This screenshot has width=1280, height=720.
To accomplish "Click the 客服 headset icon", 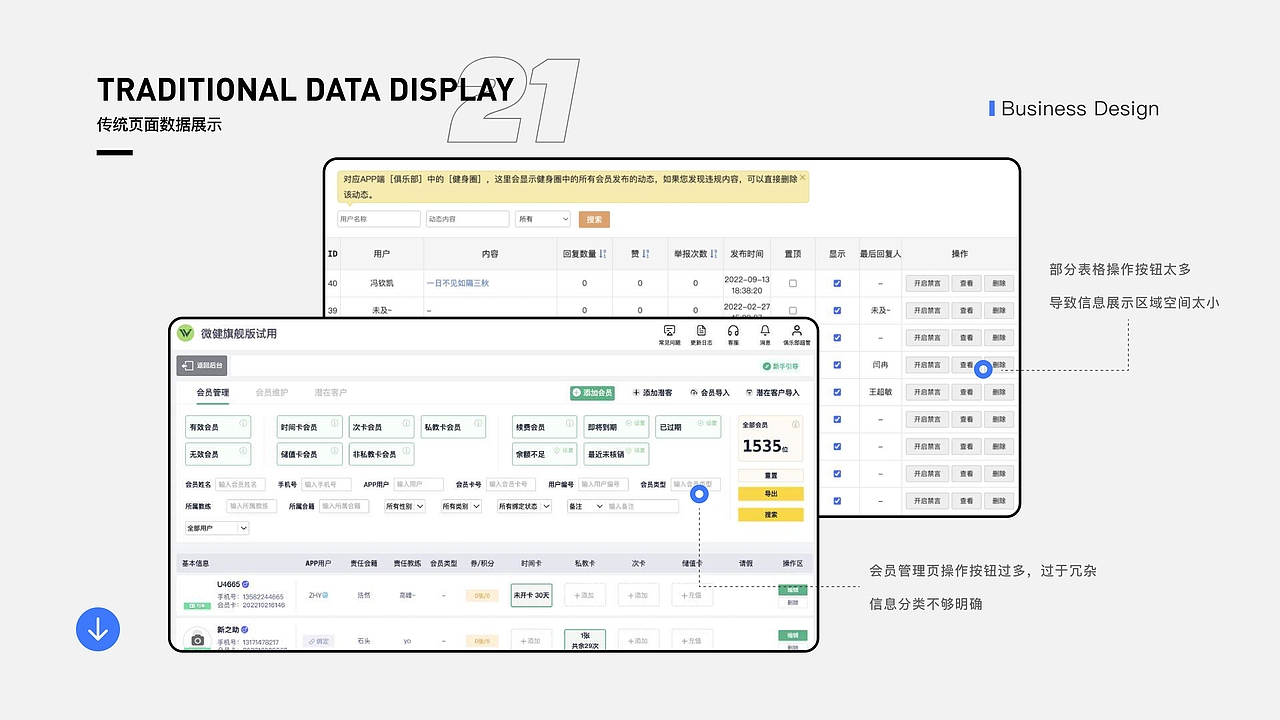I will (733, 331).
